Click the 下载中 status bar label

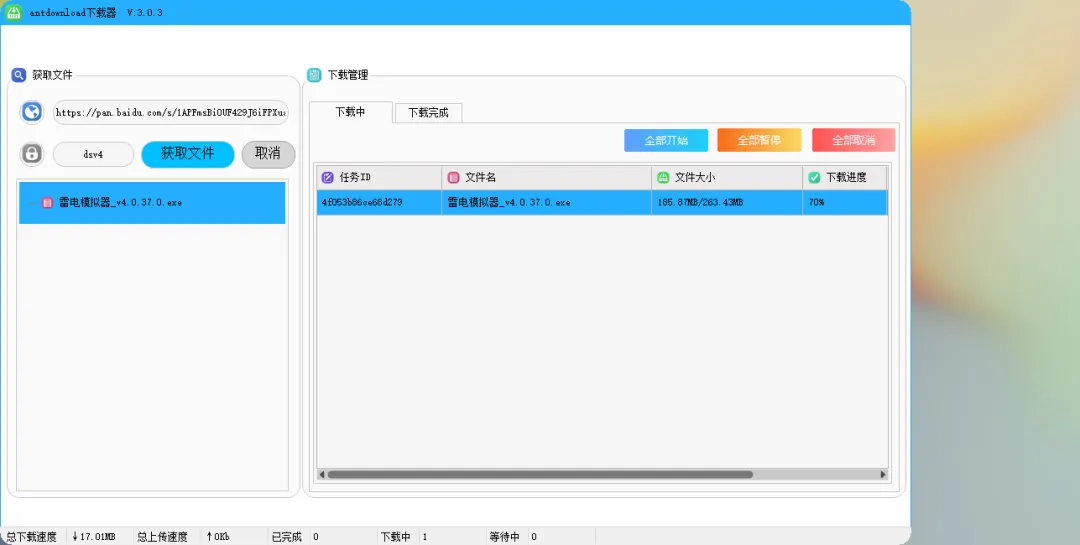tap(395, 537)
